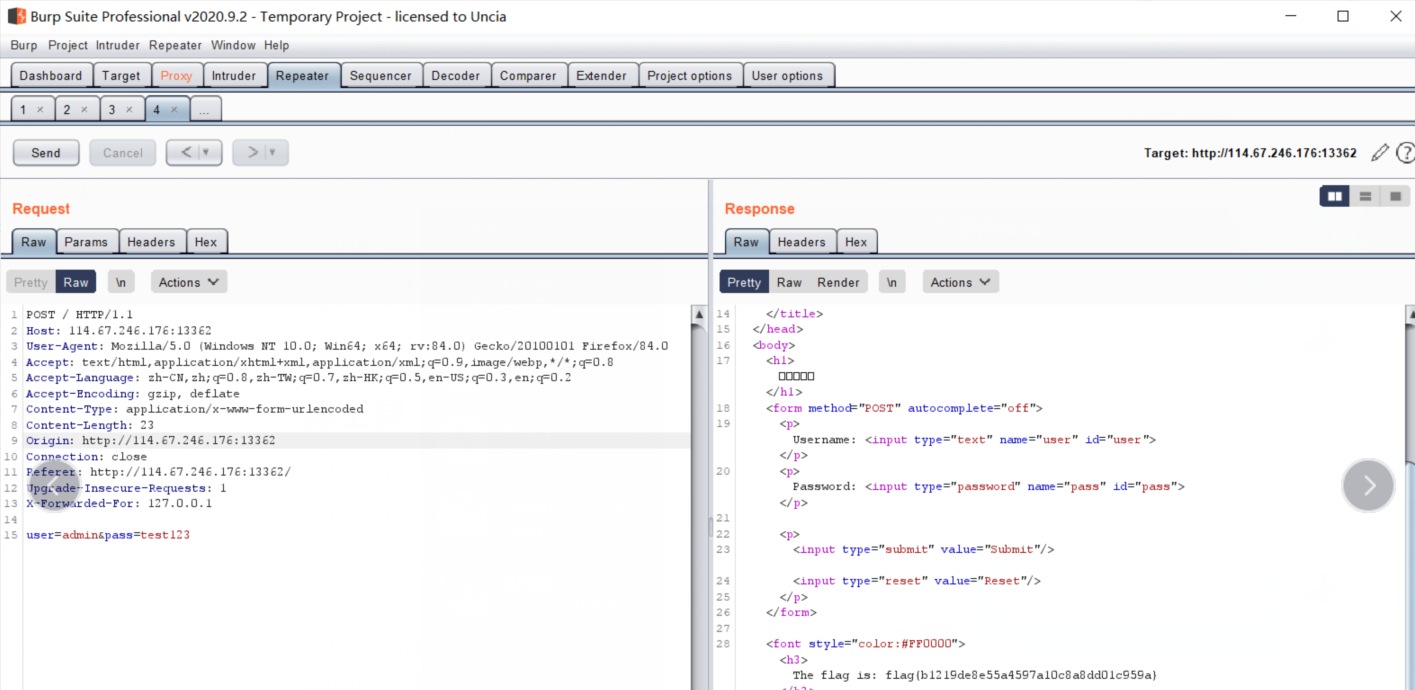Click the X-Forwarded-For: 127.0.0.1 header line
Image resolution: width=1415 pixels, height=690 pixels.
pos(119,503)
